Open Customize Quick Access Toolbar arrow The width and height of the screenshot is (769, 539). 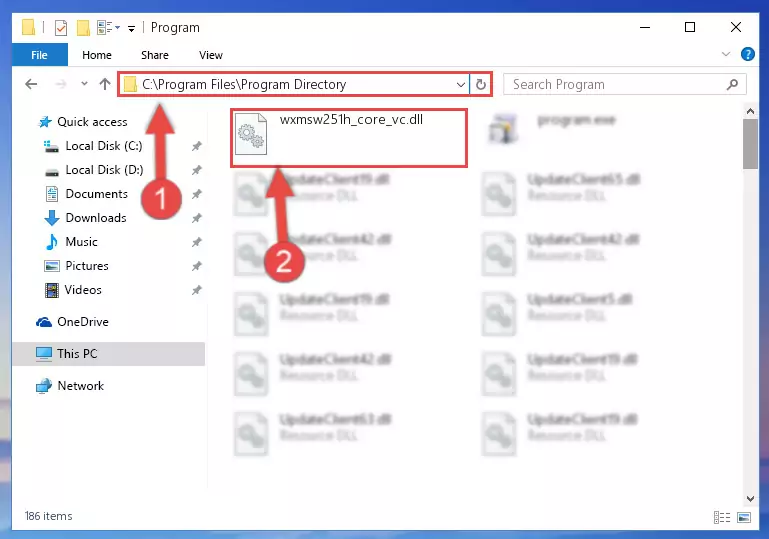point(131,28)
